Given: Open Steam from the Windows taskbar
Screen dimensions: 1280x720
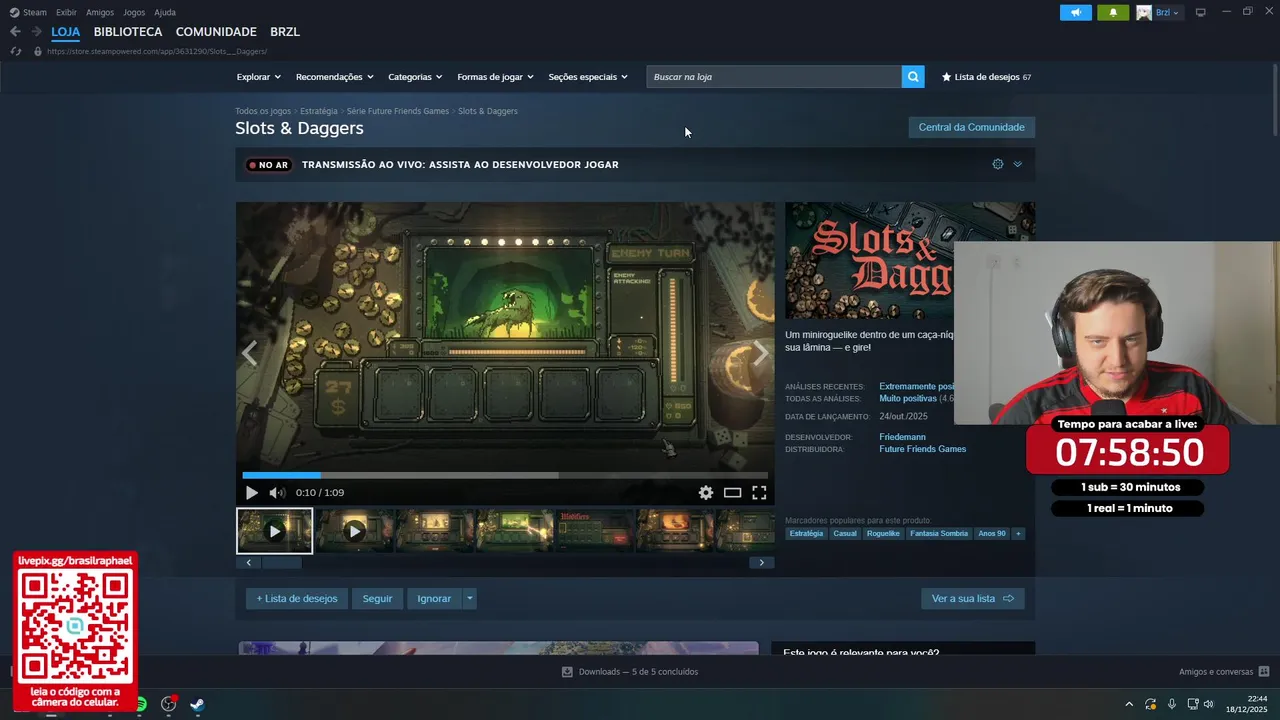Looking at the screenshot, I should click(197, 704).
